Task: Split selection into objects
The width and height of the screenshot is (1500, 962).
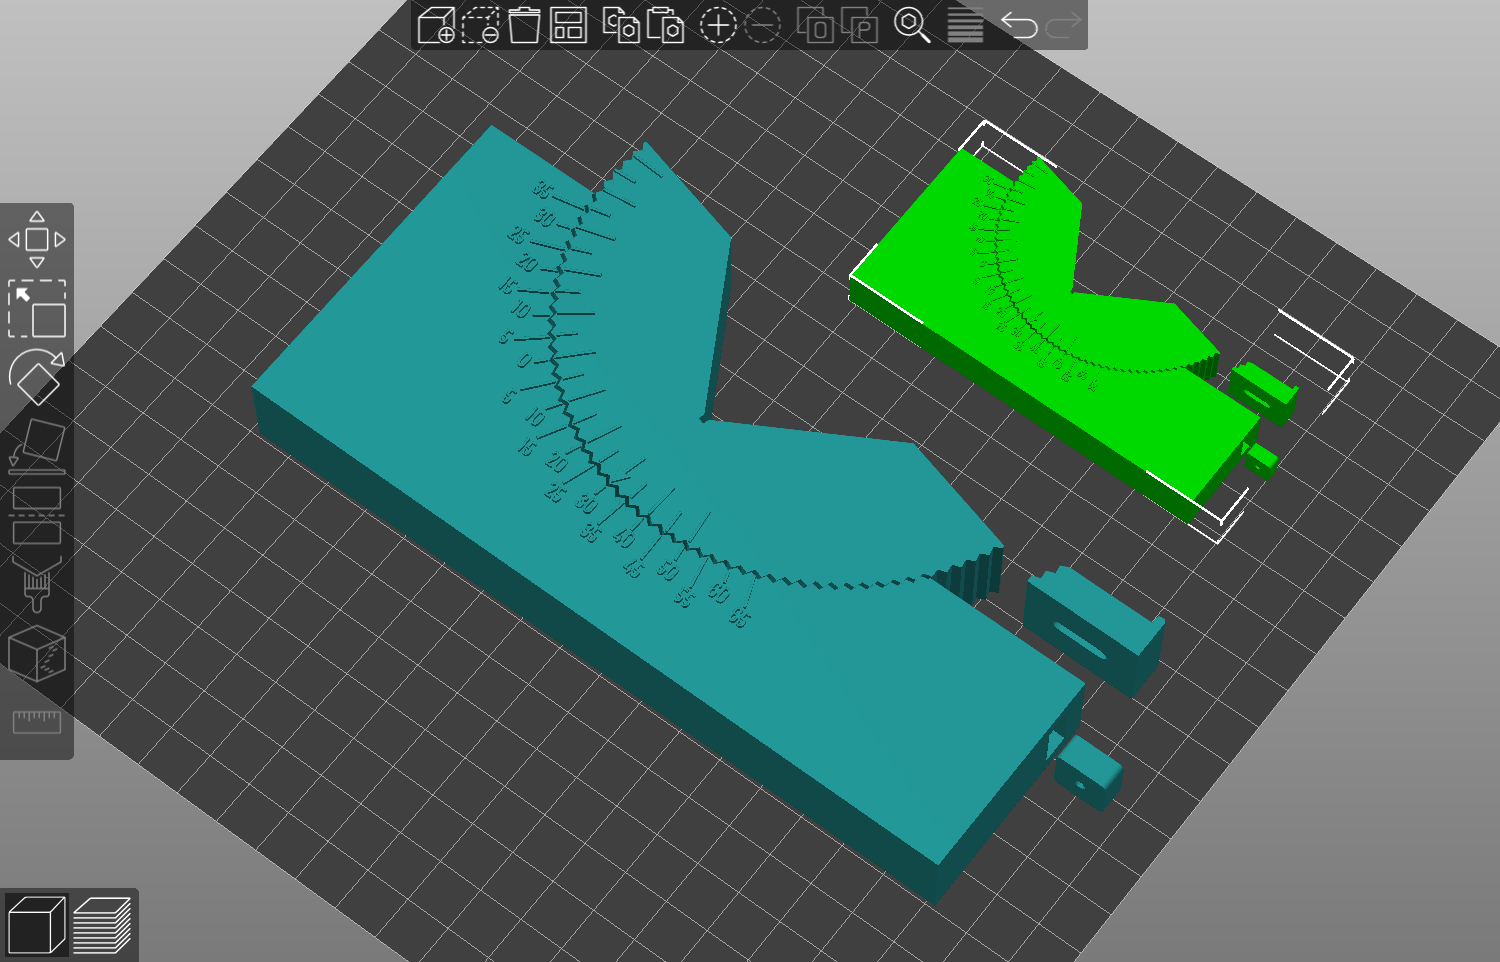Action: (x=815, y=25)
